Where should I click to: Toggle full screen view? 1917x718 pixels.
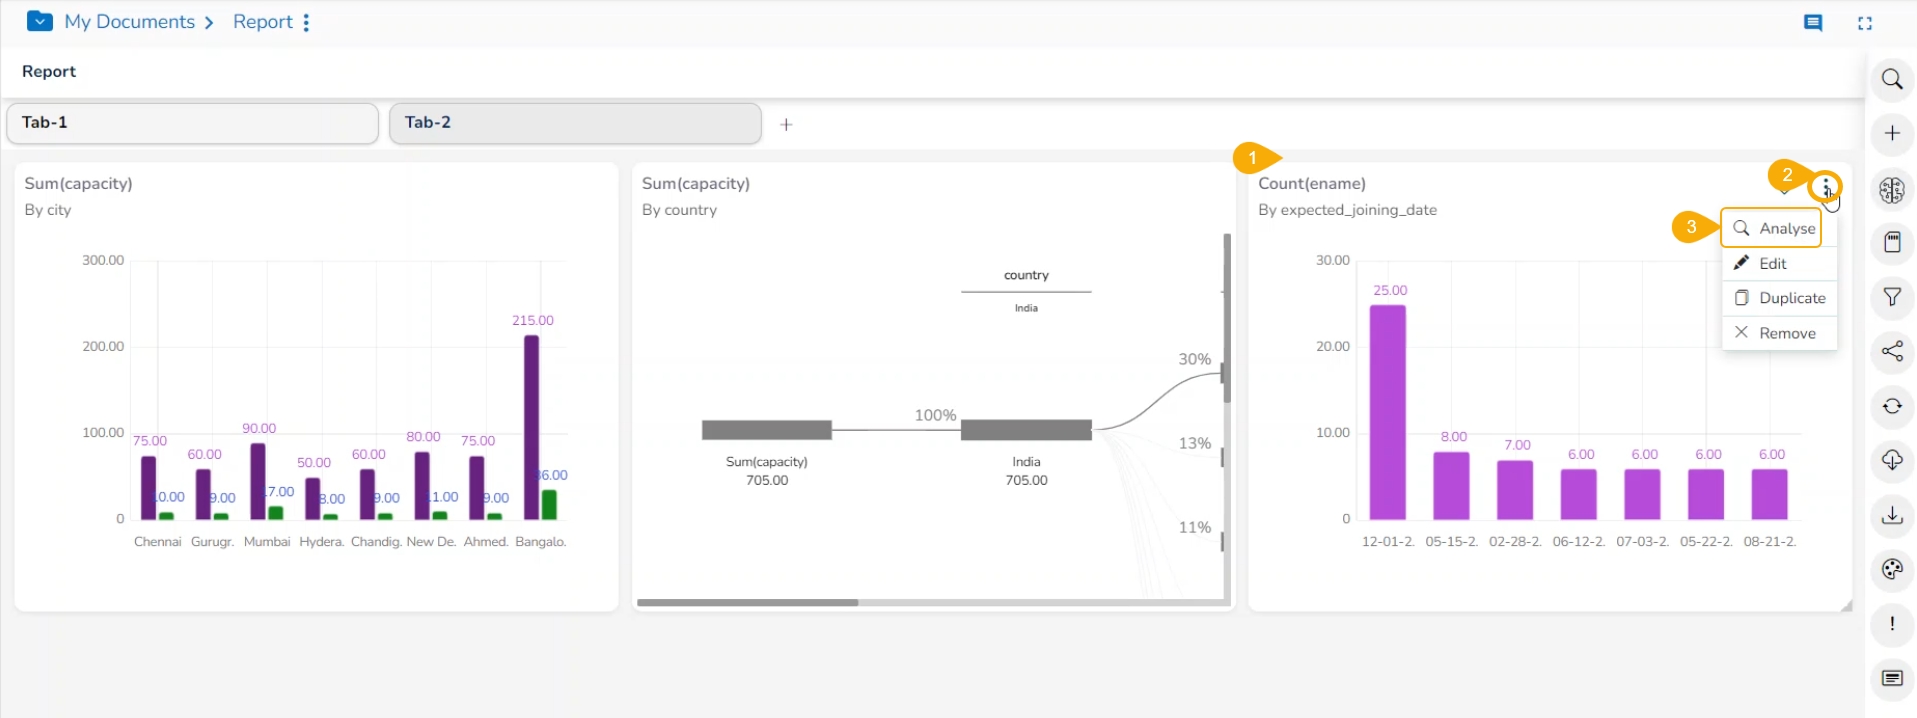coord(1864,23)
